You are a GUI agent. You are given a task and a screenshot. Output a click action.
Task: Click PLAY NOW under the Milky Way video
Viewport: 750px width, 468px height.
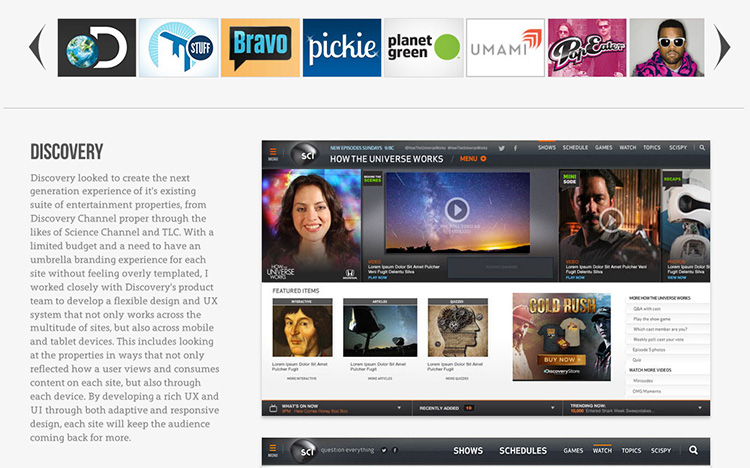(378, 278)
